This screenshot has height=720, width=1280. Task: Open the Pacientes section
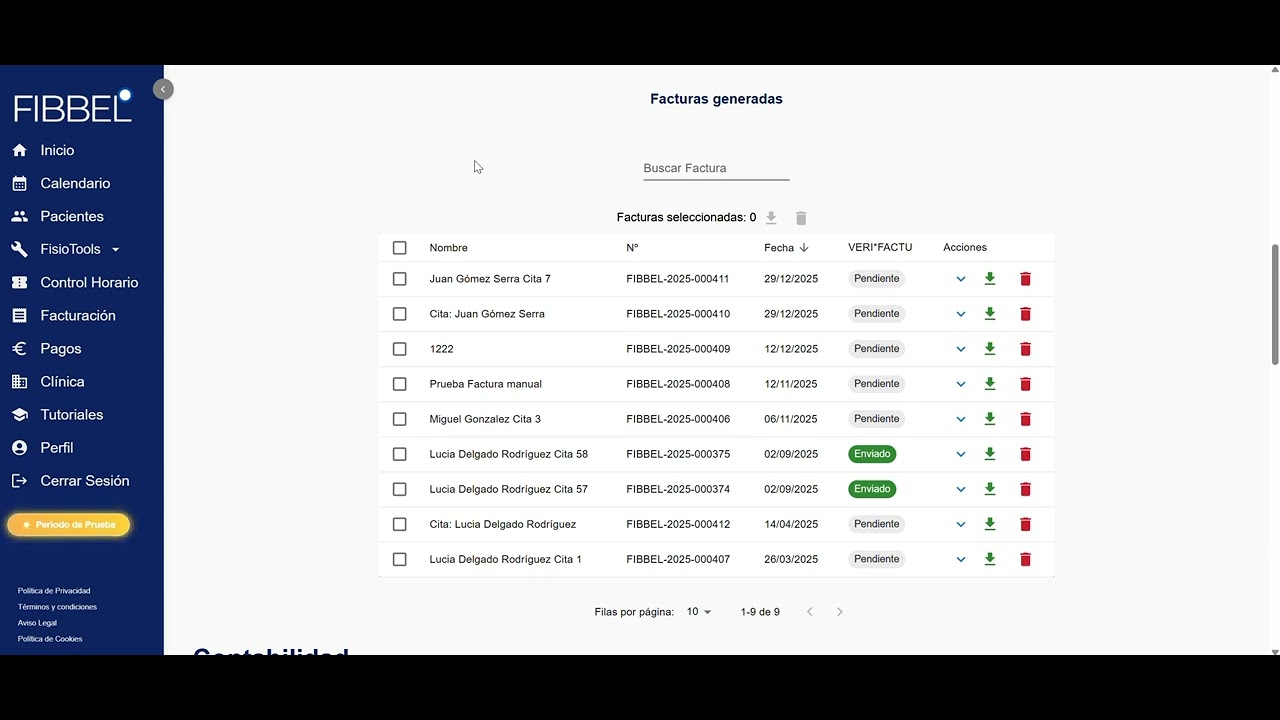72,216
